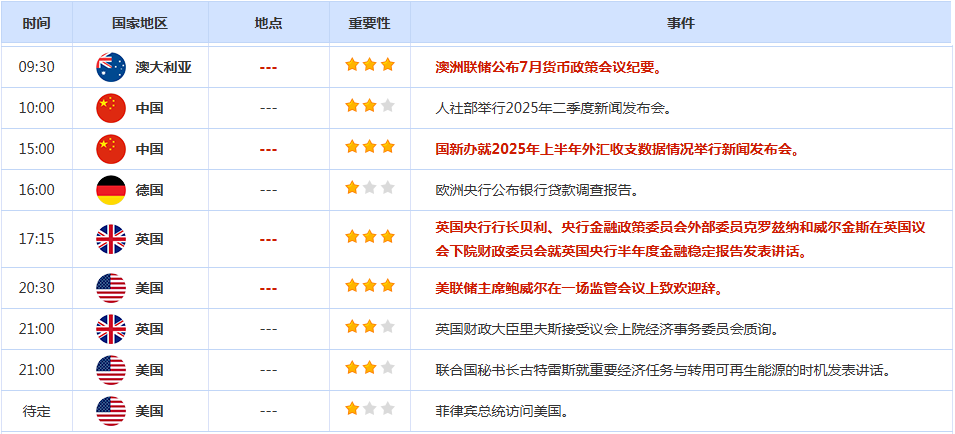The height and width of the screenshot is (434, 955).
Task: Open the 人社部举行2025年二季度新闻发布会 event
Action: coord(553,108)
